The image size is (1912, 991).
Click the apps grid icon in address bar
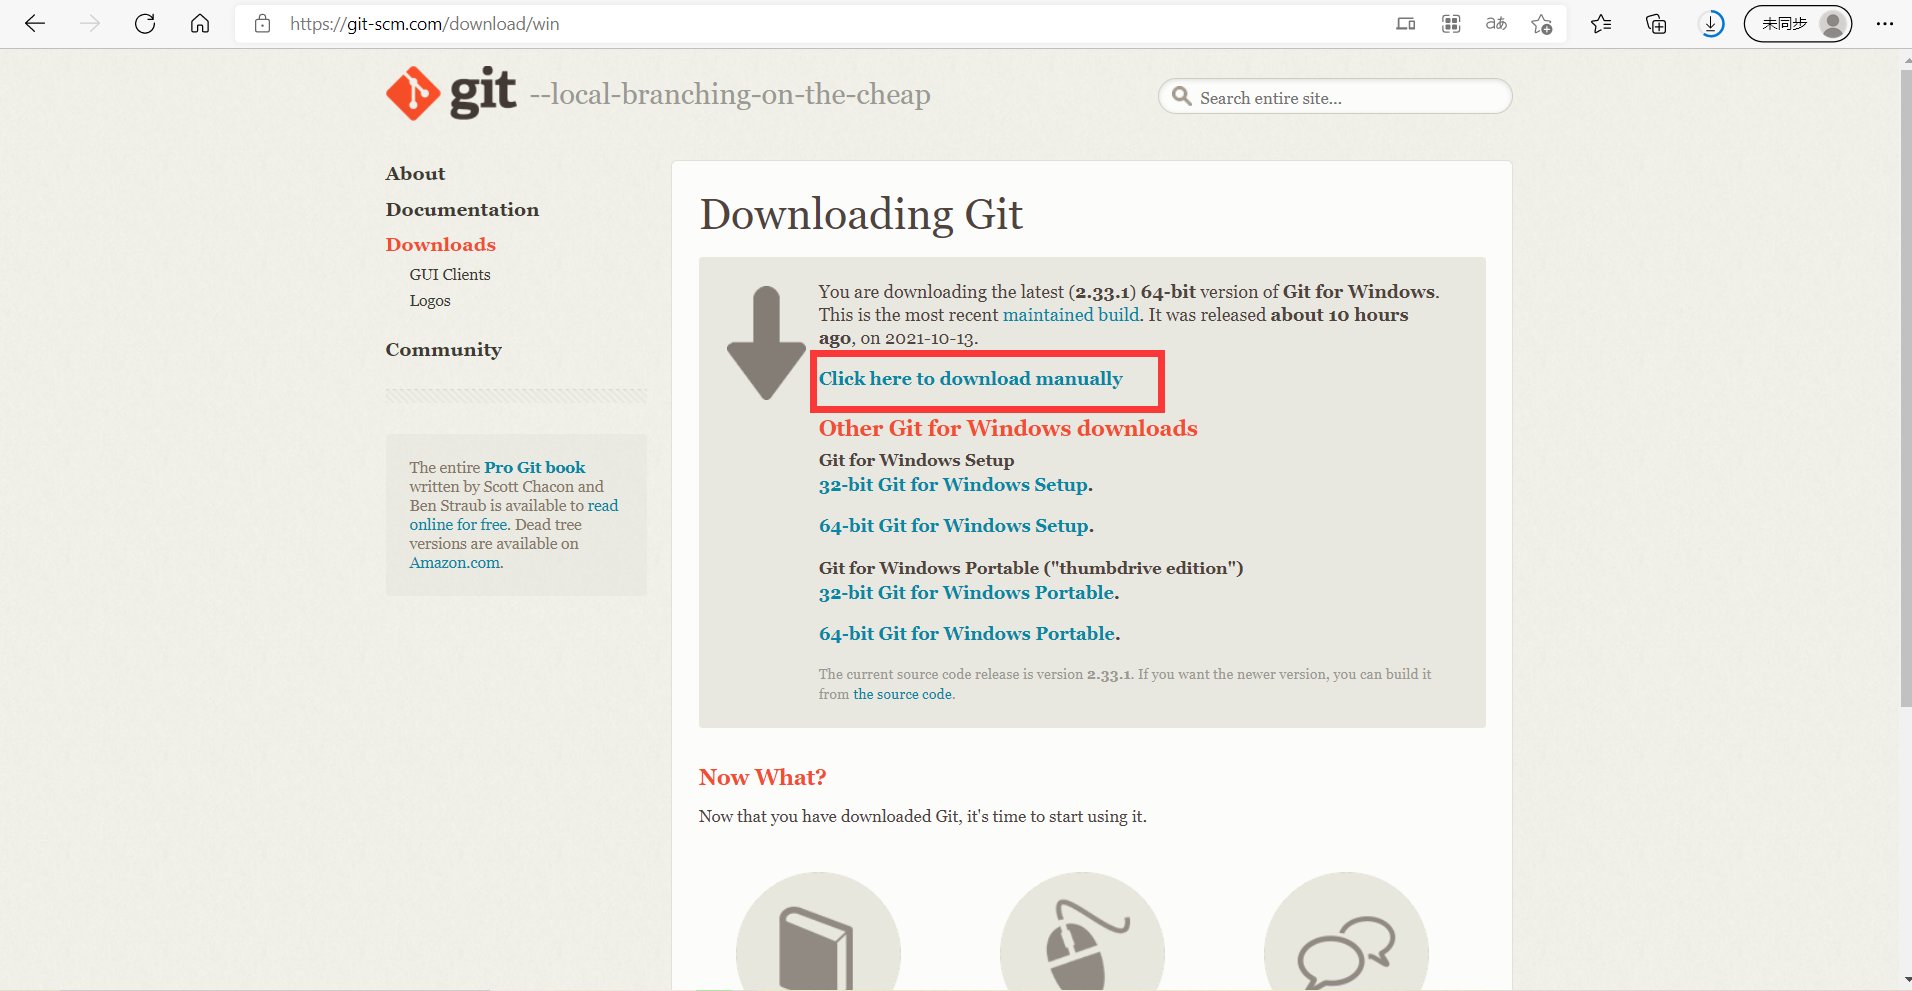pyautogui.click(x=1451, y=24)
